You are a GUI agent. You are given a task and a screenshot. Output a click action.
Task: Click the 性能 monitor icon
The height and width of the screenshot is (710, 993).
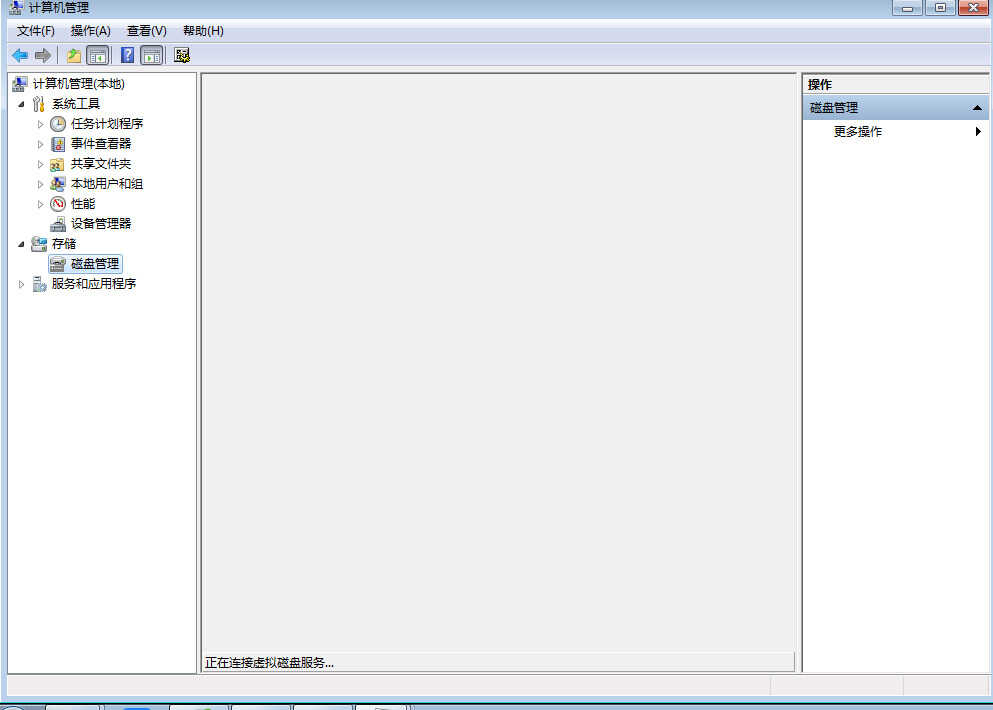[x=58, y=204]
